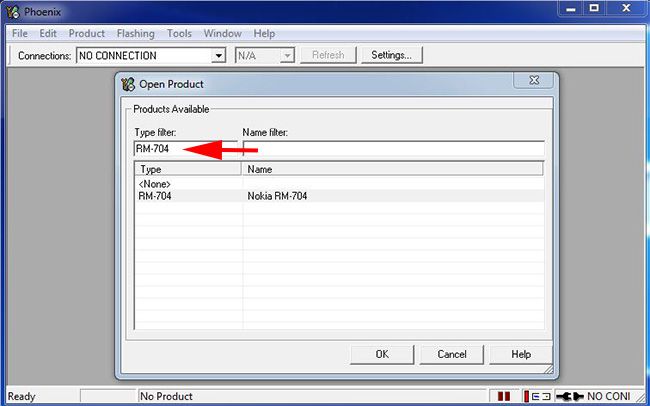Click the dialog Help button
The height and width of the screenshot is (406, 650).
[521, 355]
